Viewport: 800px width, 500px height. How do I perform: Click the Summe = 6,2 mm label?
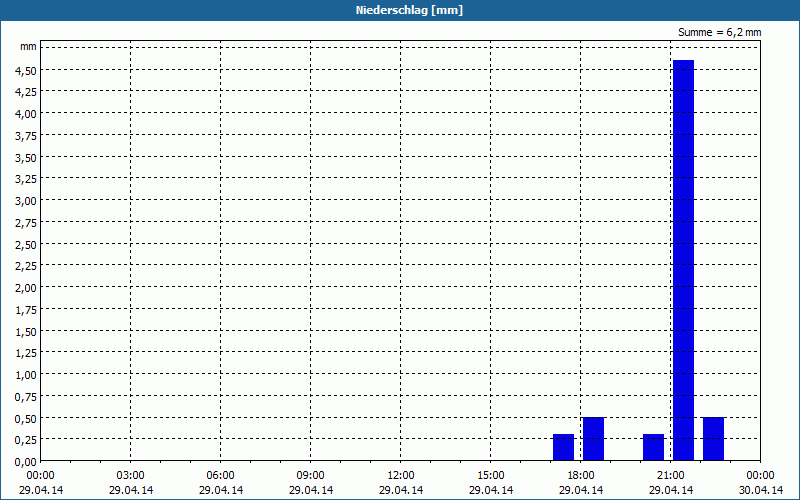click(x=719, y=32)
